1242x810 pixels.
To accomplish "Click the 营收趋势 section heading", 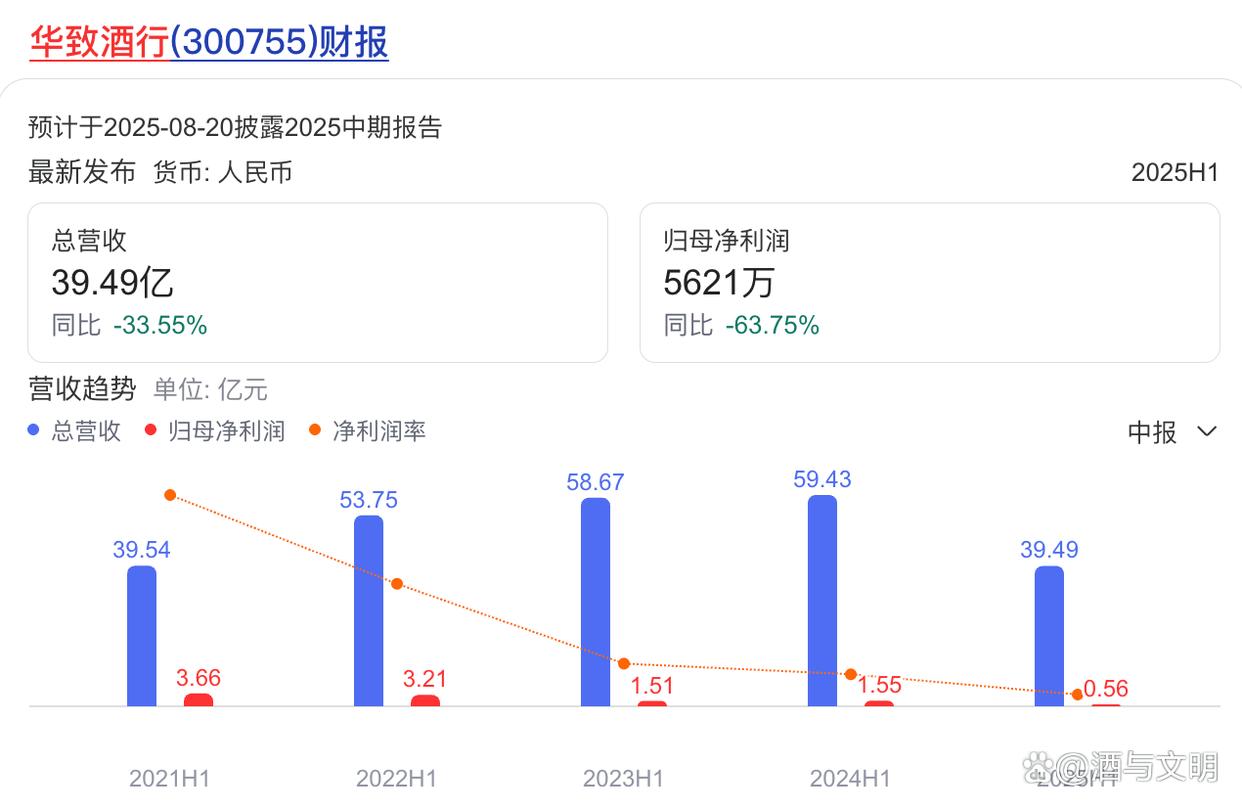I will tap(82, 388).
